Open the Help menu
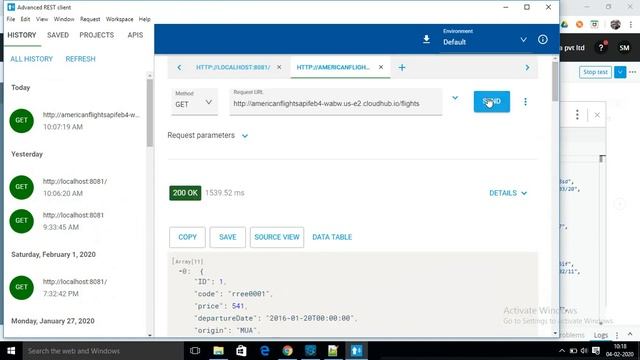 click(144, 19)
